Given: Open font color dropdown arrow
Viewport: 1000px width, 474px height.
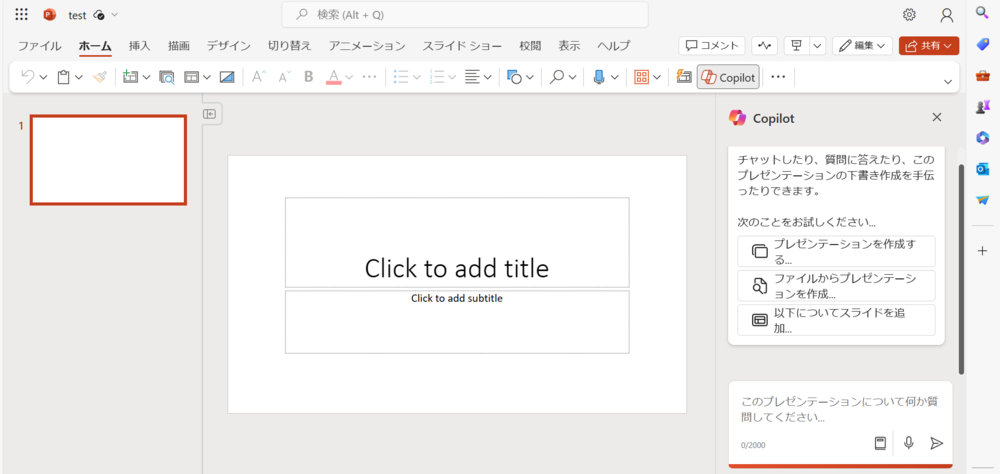Looking at the screenshot, I should click(349, 78).
